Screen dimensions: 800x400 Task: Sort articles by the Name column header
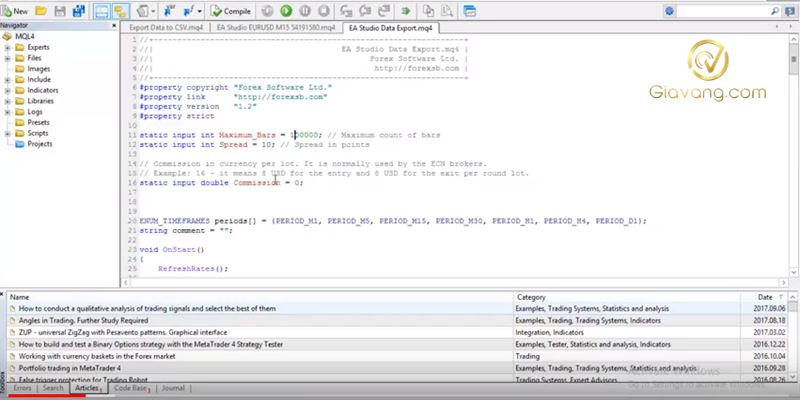pos(260,297)
